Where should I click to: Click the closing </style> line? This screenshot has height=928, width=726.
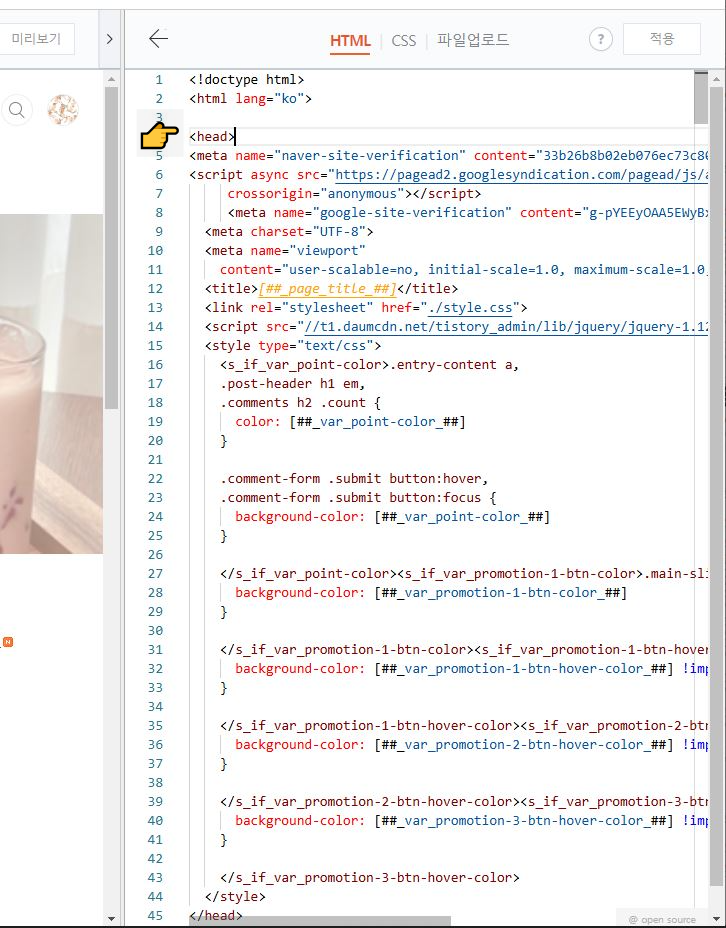click(x=235, y=897)
